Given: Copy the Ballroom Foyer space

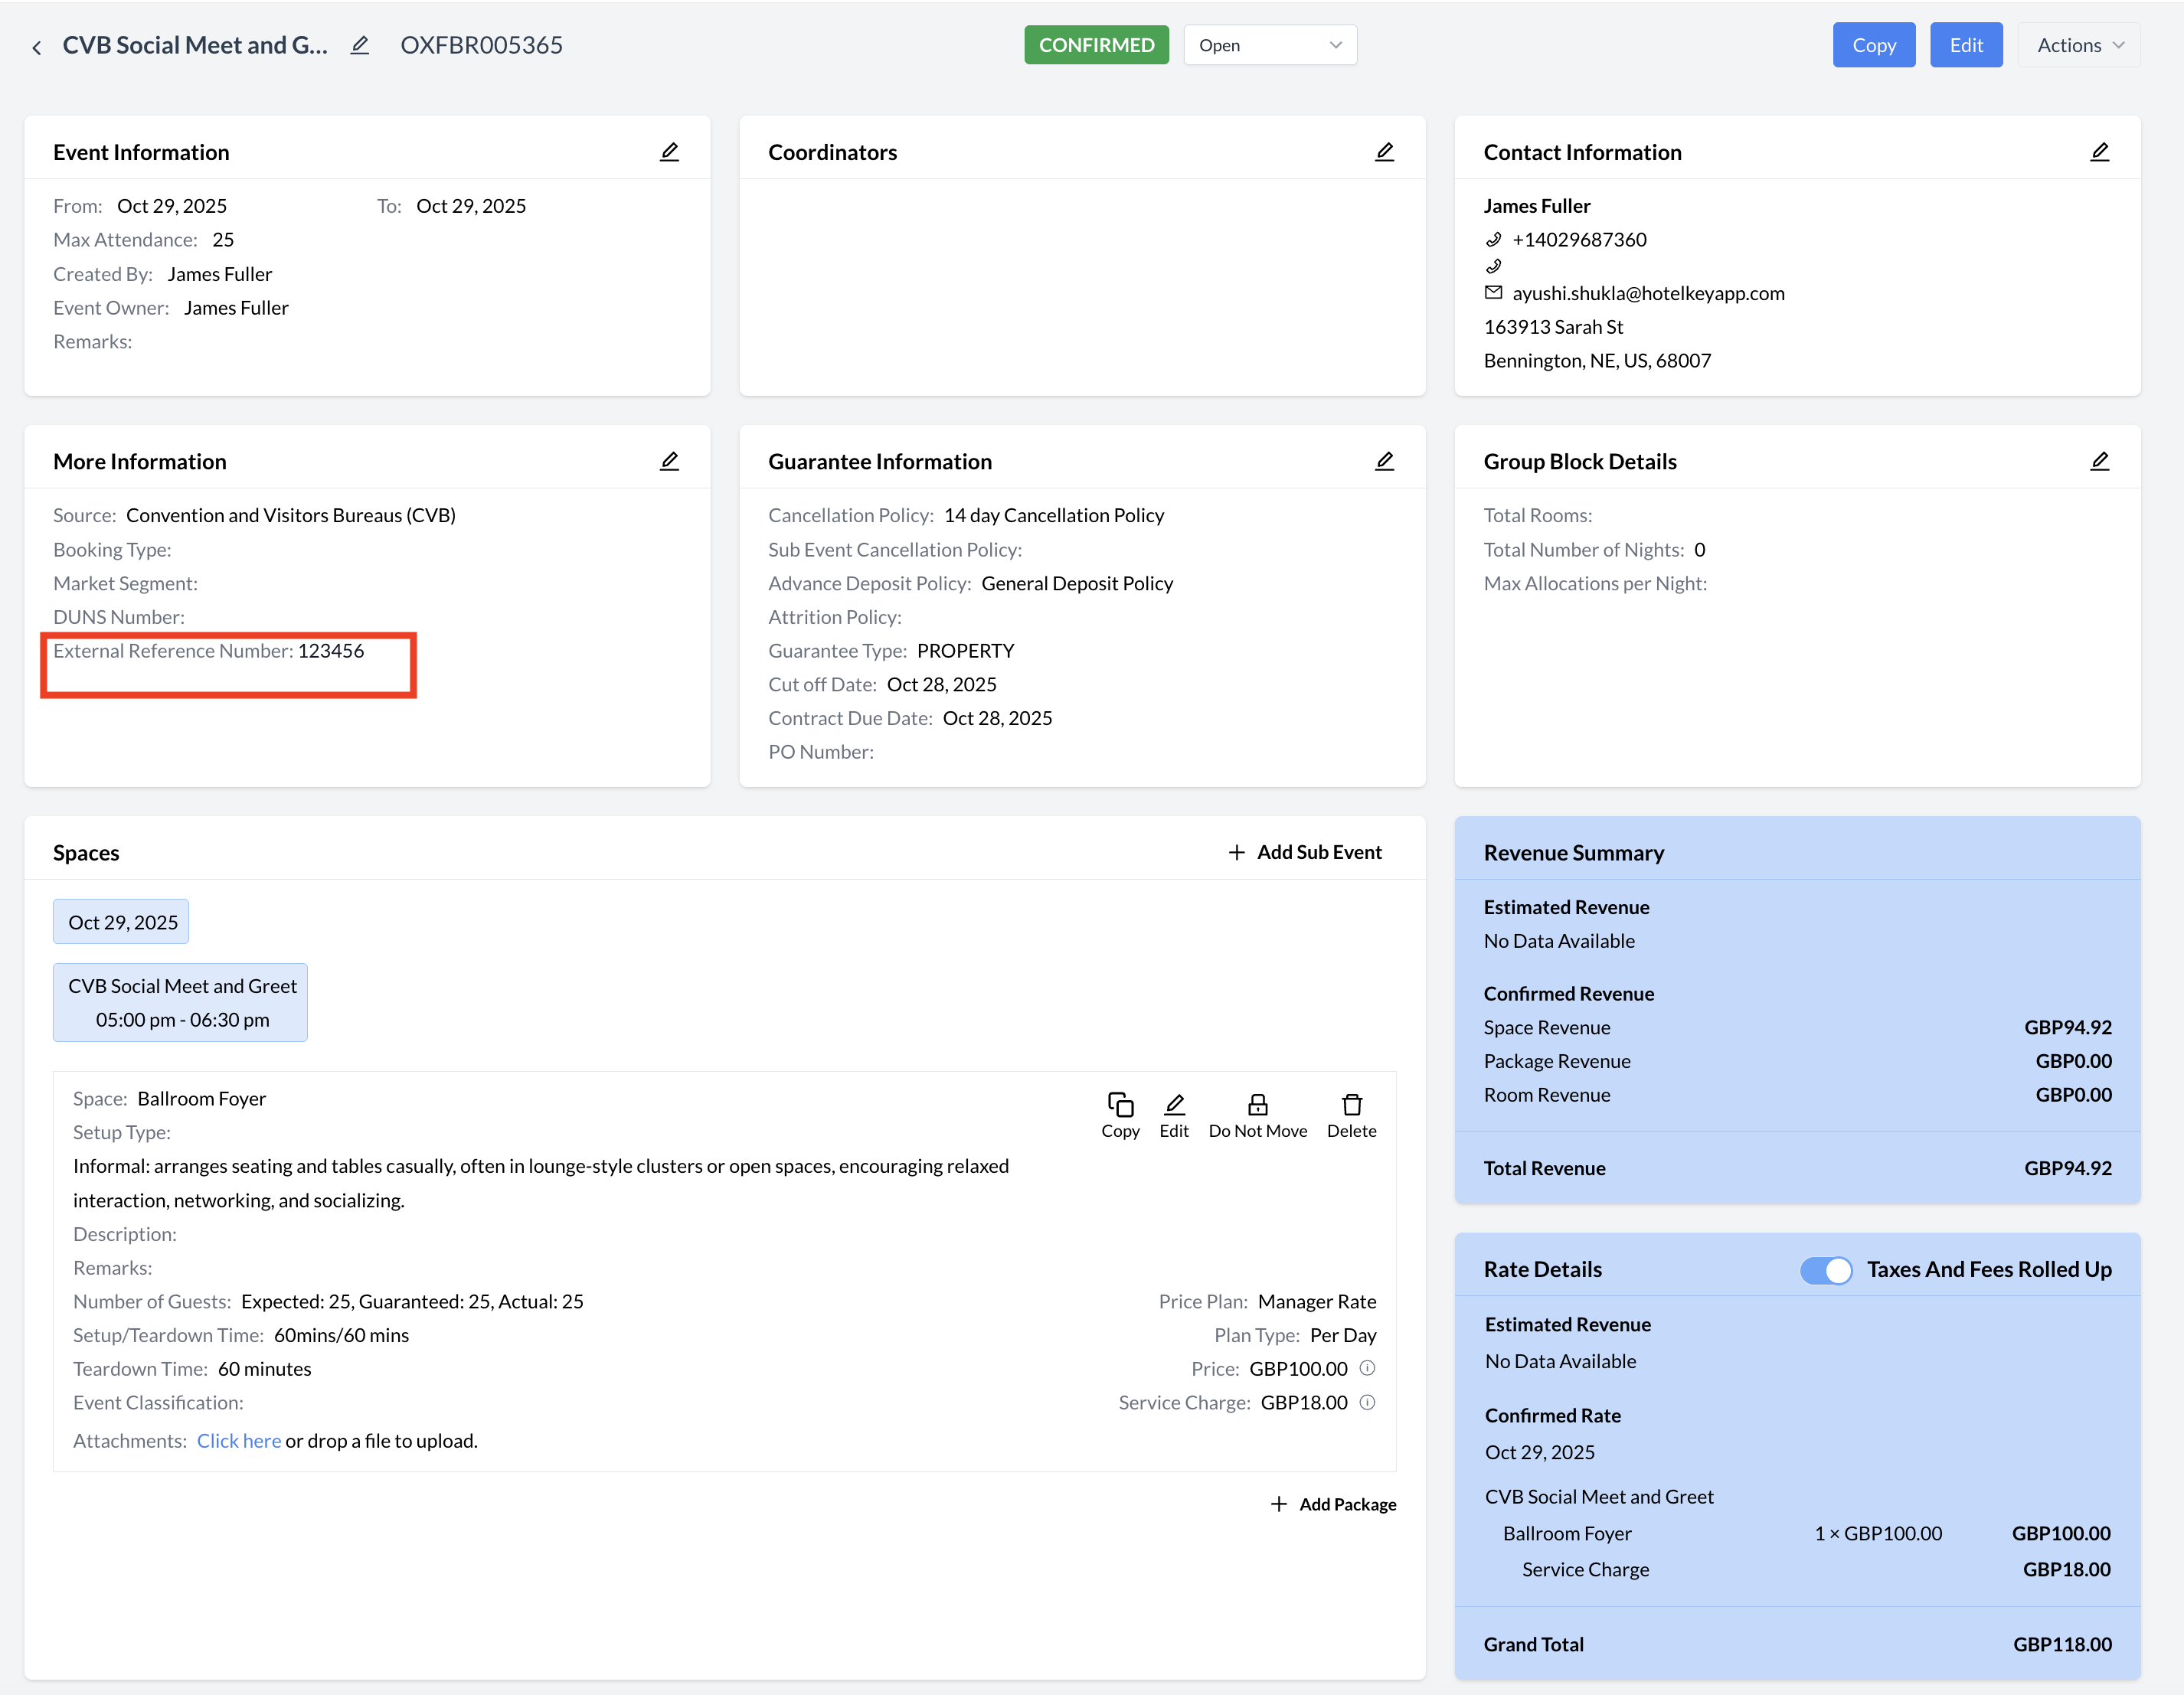Looking at the screenshot, I should coord(1120,1114).
